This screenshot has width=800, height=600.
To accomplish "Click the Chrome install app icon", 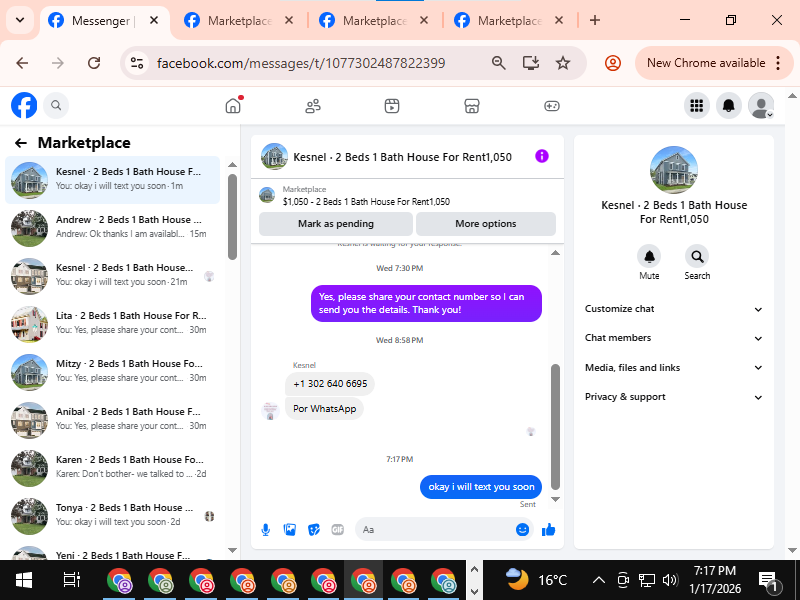I will tap(531, 63).
